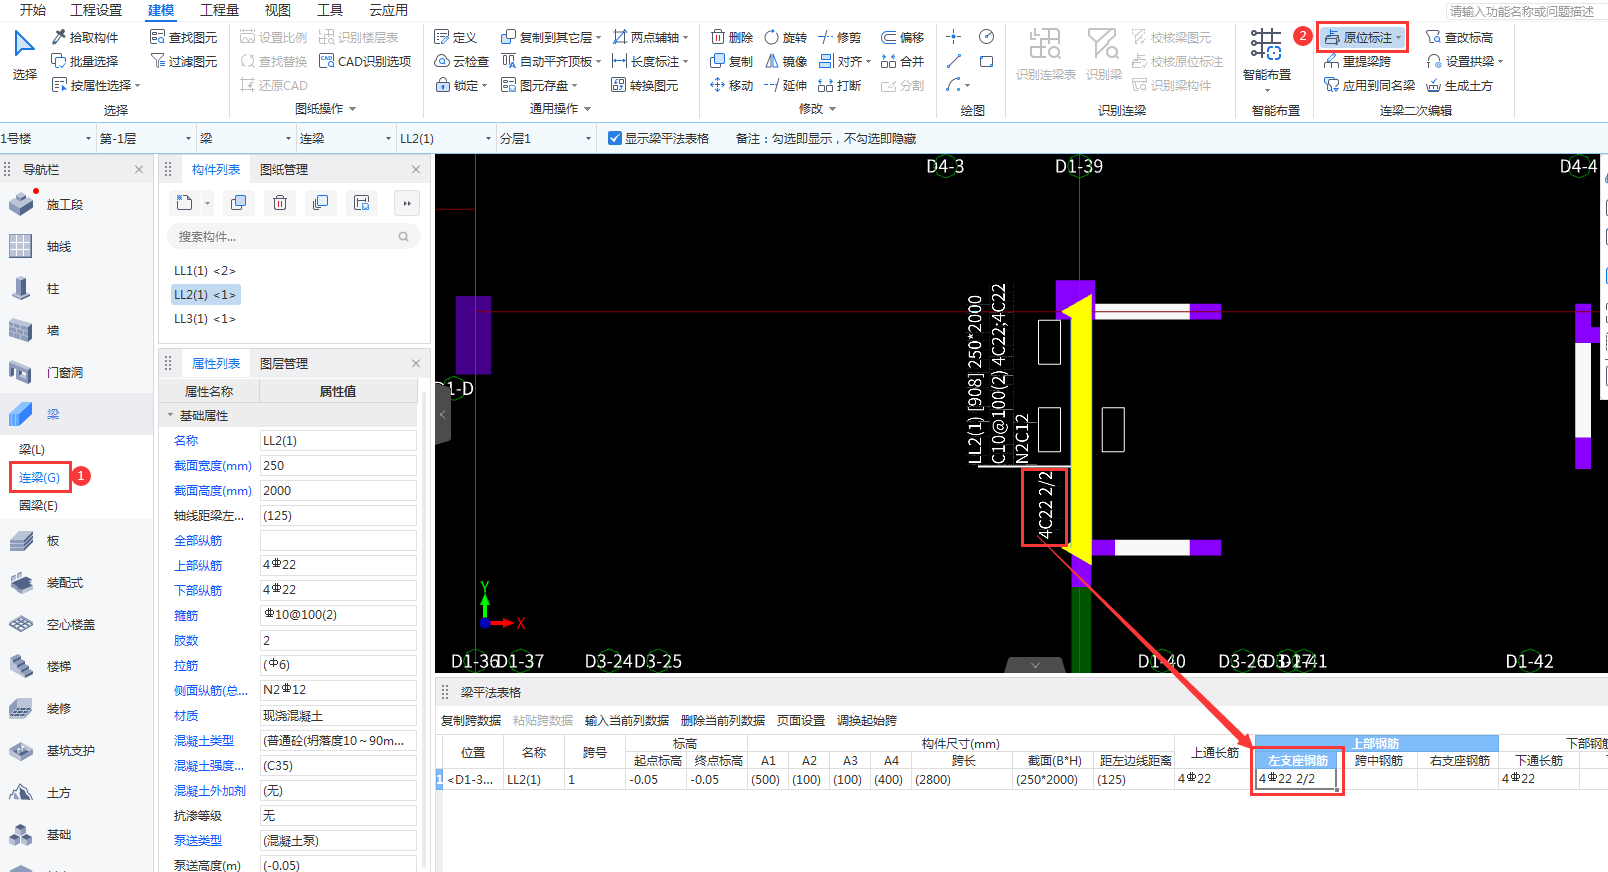Open the 视图 ribbon tab
The height and width of the screenshot is (872, 1608).
coord(277,10)
